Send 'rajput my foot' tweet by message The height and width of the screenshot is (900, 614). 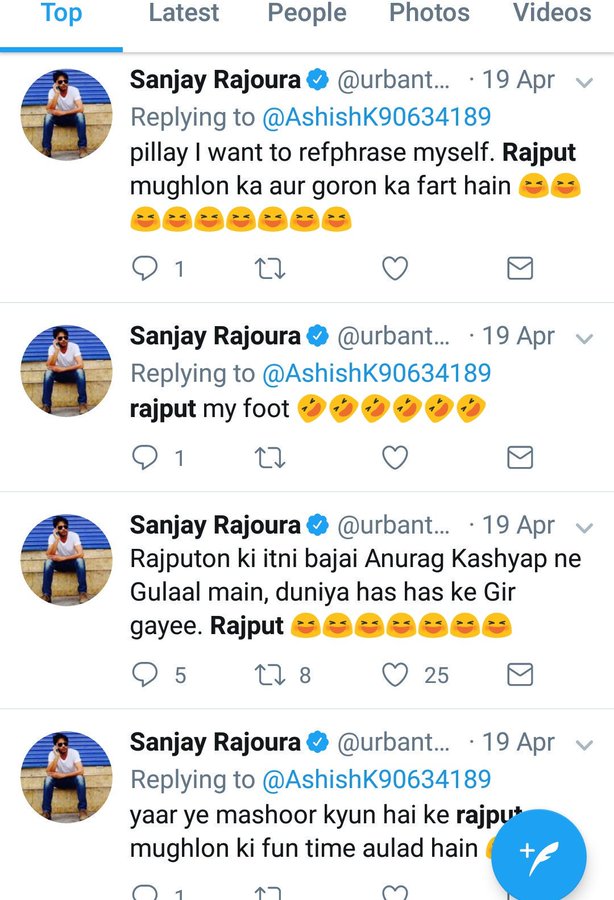[x=520, y=458]
